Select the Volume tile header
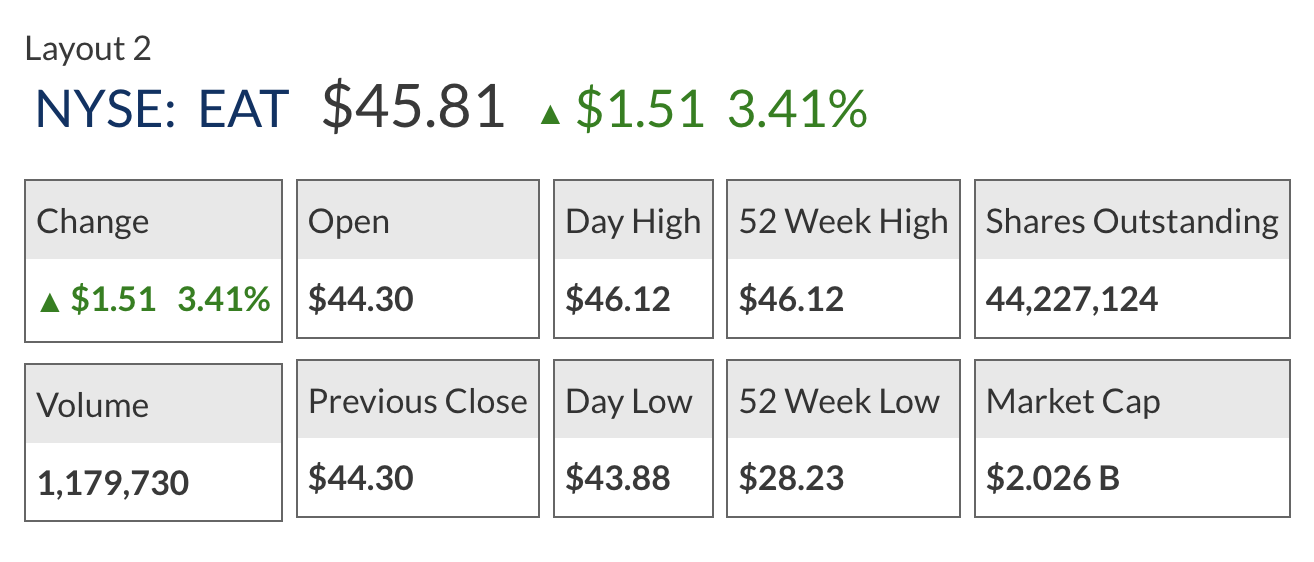The width and height of the screenshot is (1314, 562). (93, 405)
